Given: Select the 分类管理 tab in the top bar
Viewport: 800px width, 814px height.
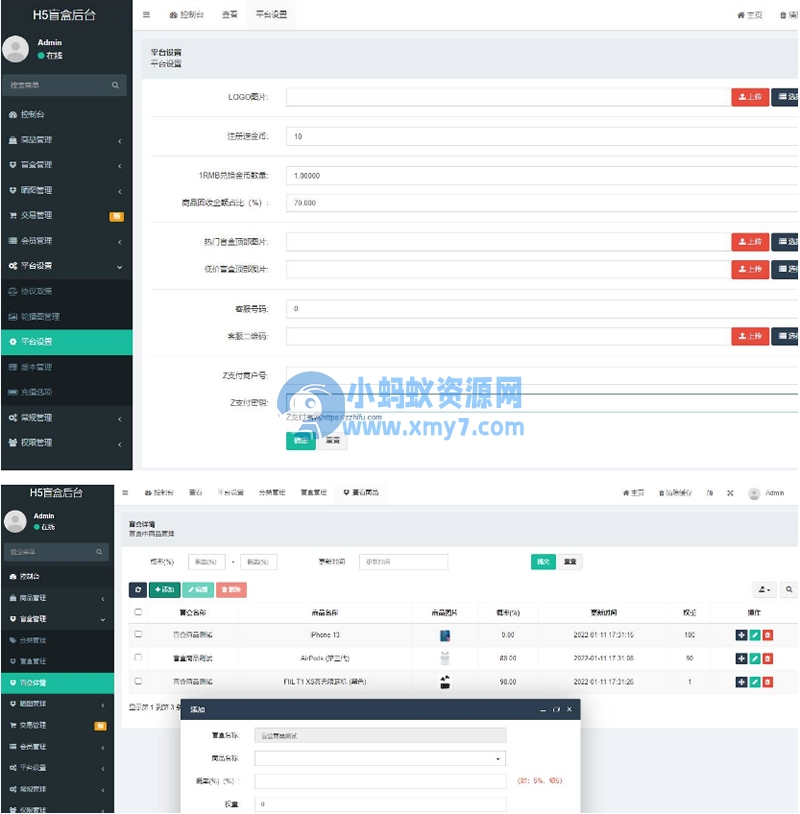Looking at the screenshot, I should pyautogui.click(x=273, y=493).
